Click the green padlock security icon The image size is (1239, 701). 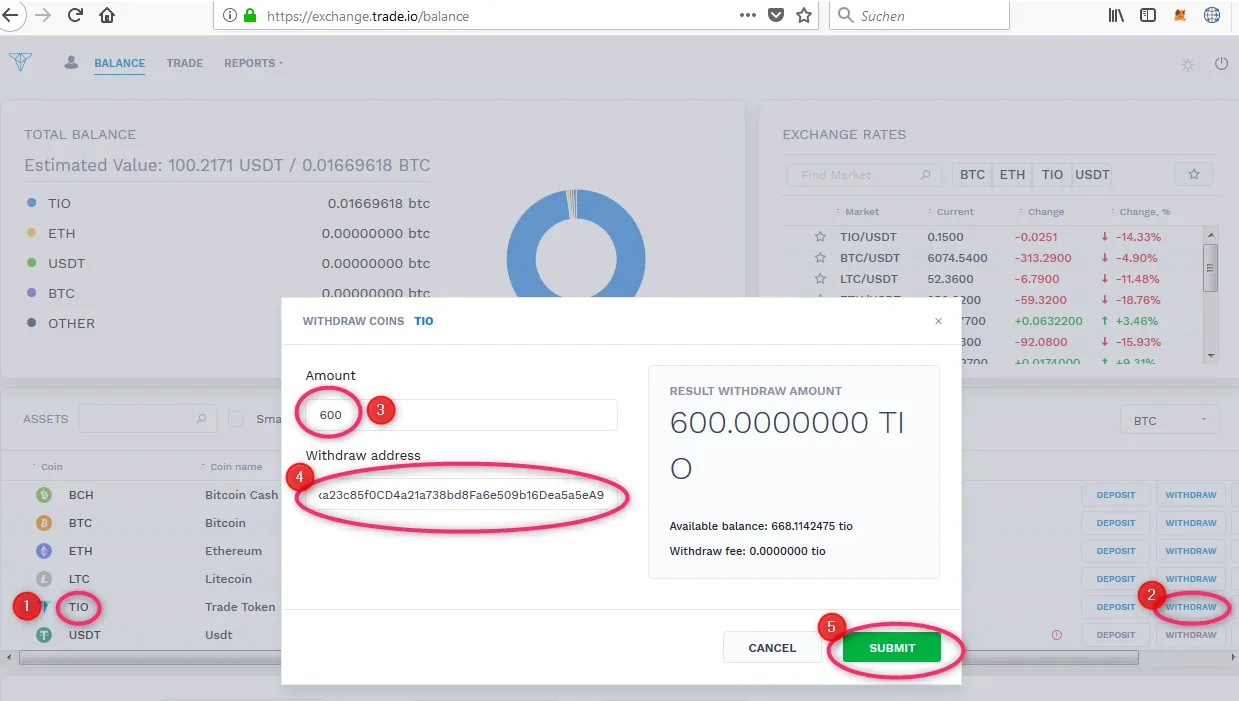coord(249,16)
